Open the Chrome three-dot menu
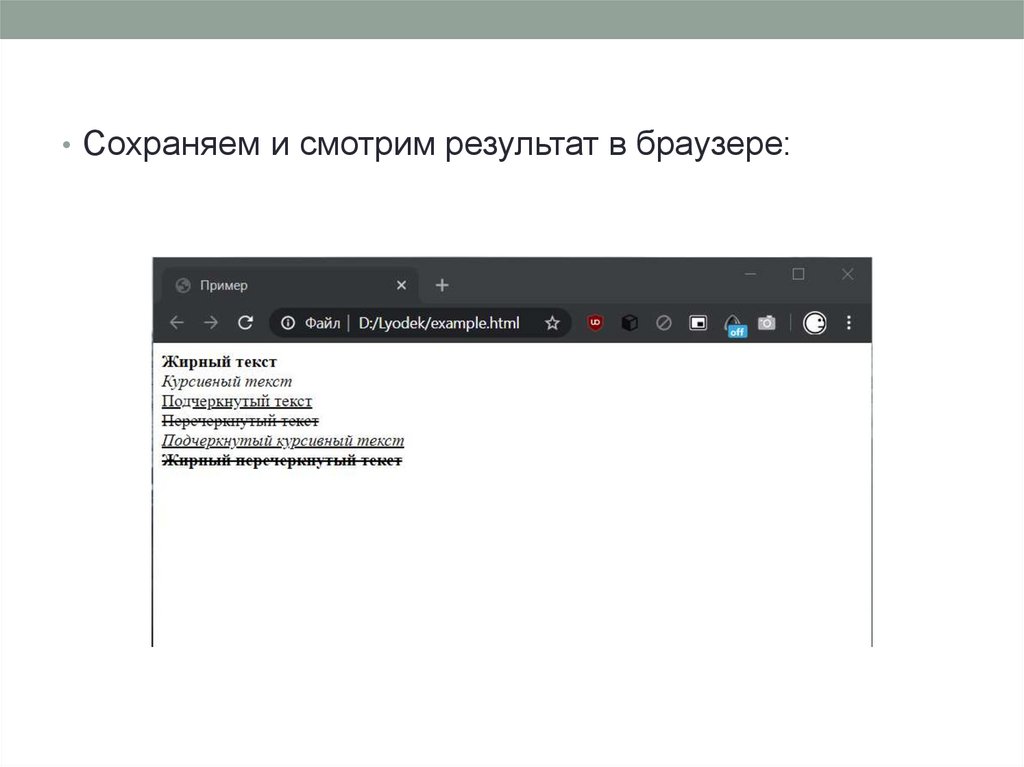 click(848, 323)
